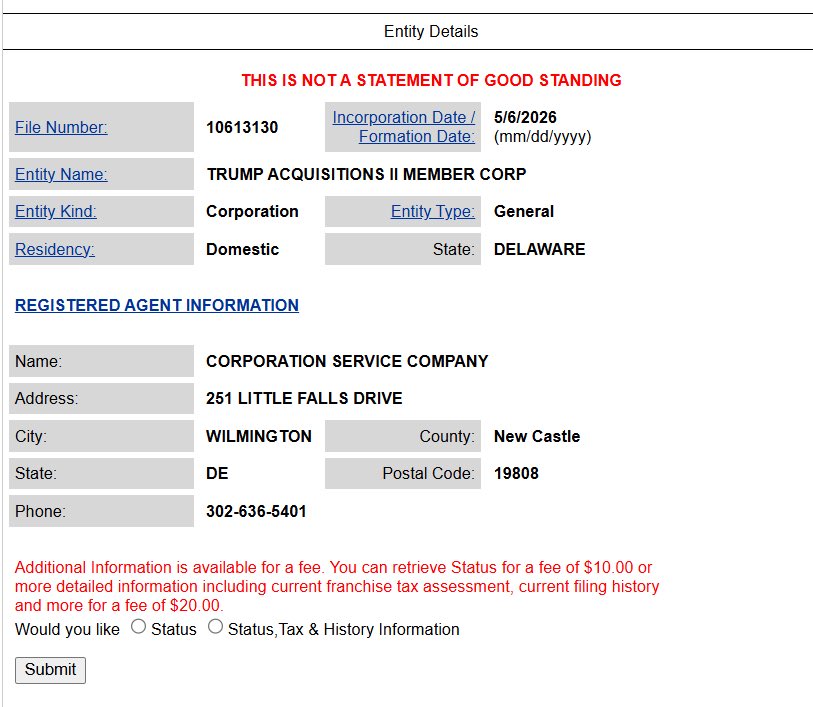Open the Entity Name link

point(61,174)
